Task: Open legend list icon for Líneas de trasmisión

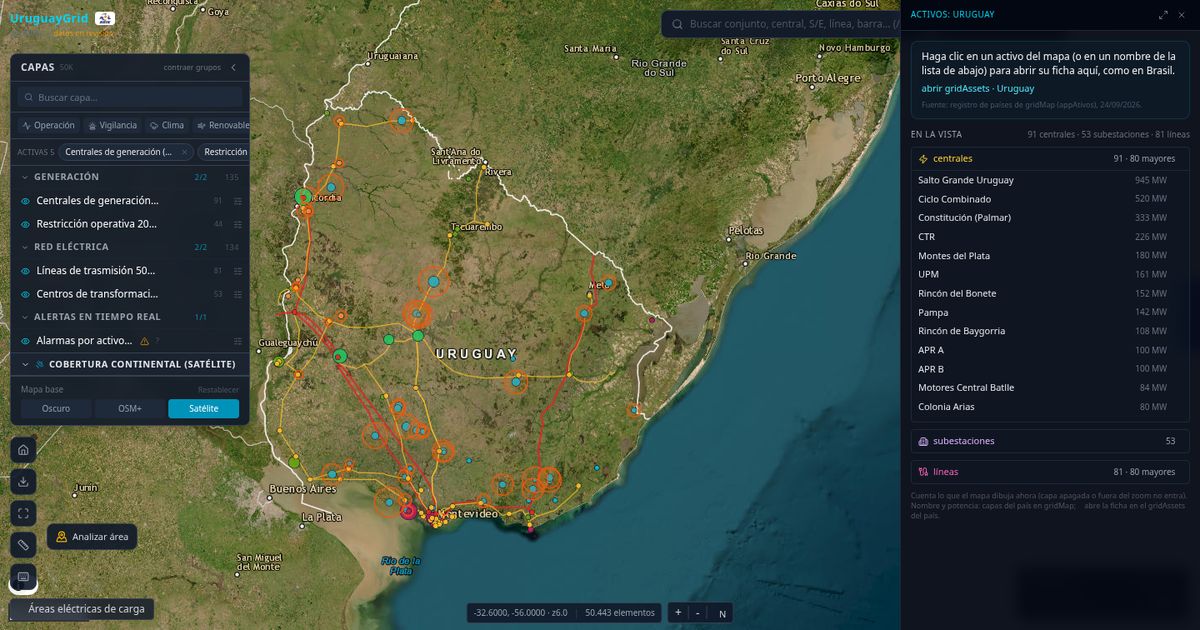Action: point(238,271)
